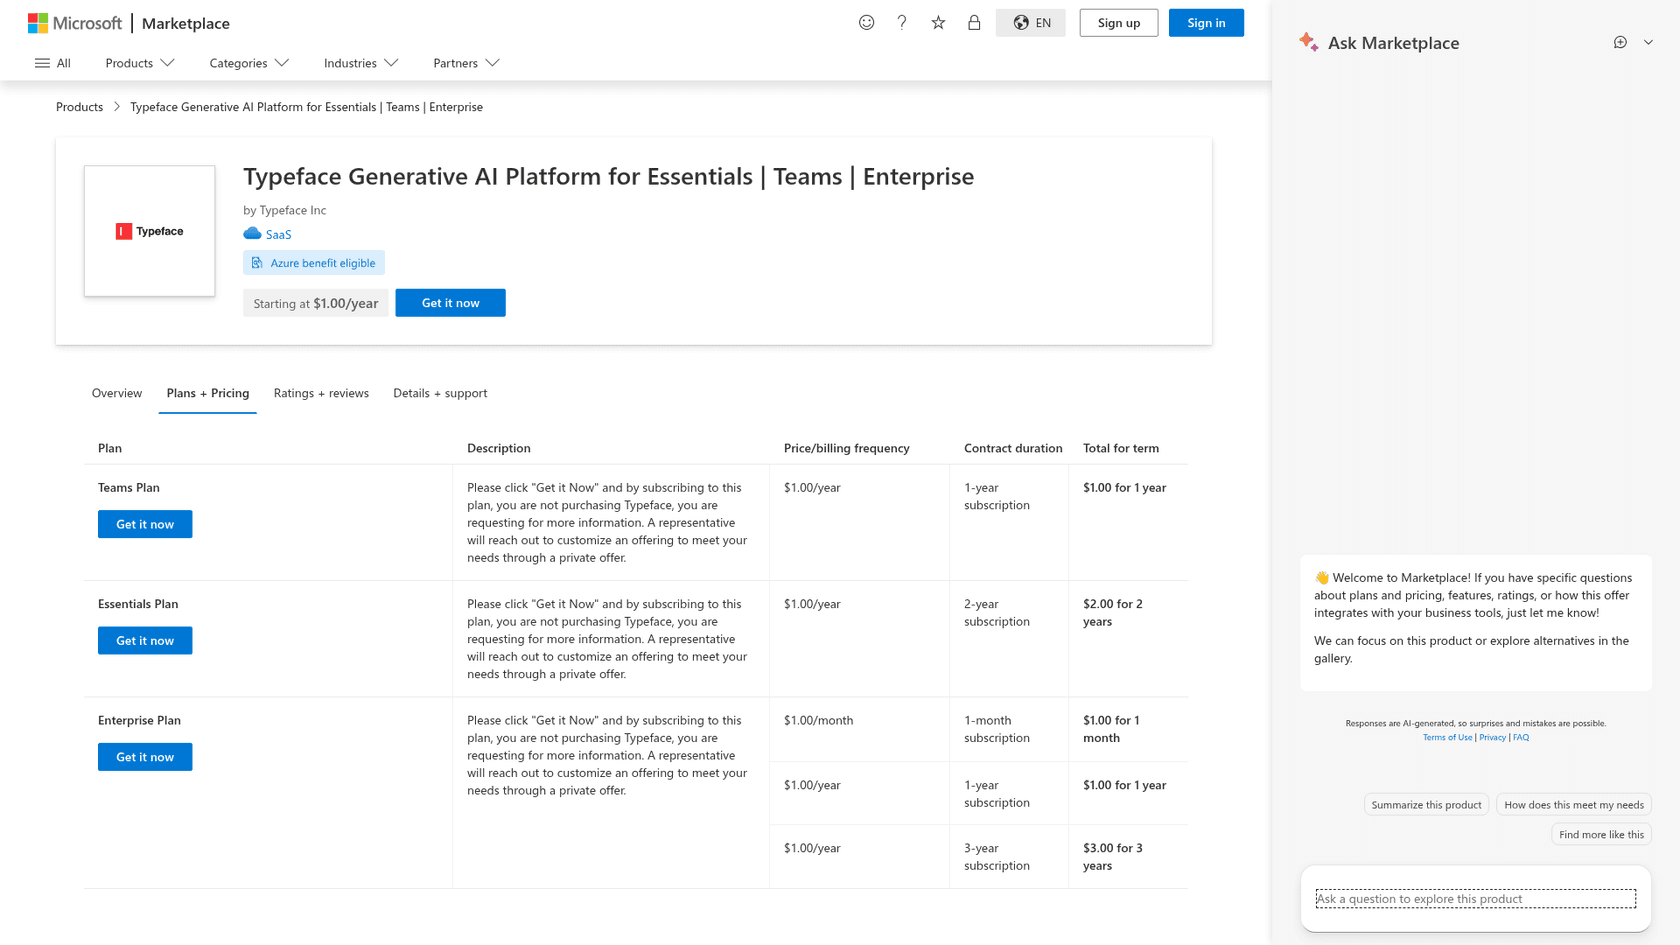This screenshot has width=1680, height=945.
Task: Click Find more like this suggestion
Action: click(1601, 835)
